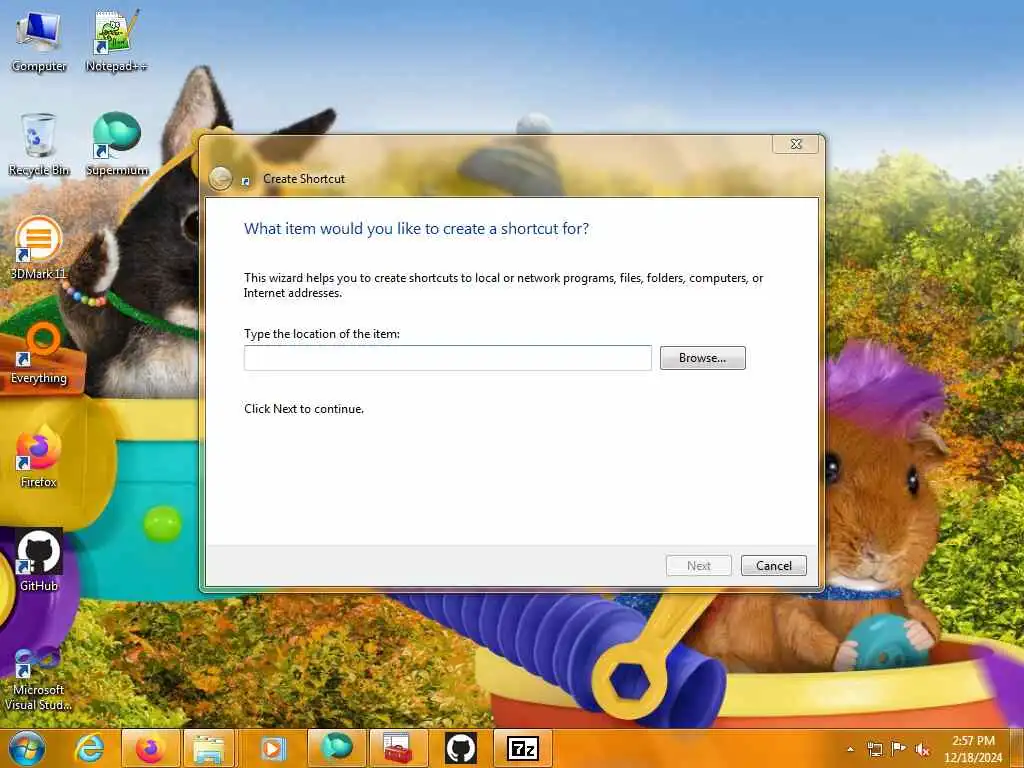Open Windows Explorer from the taskbar
The image size is (1024, 768).
tap(210, 748)
